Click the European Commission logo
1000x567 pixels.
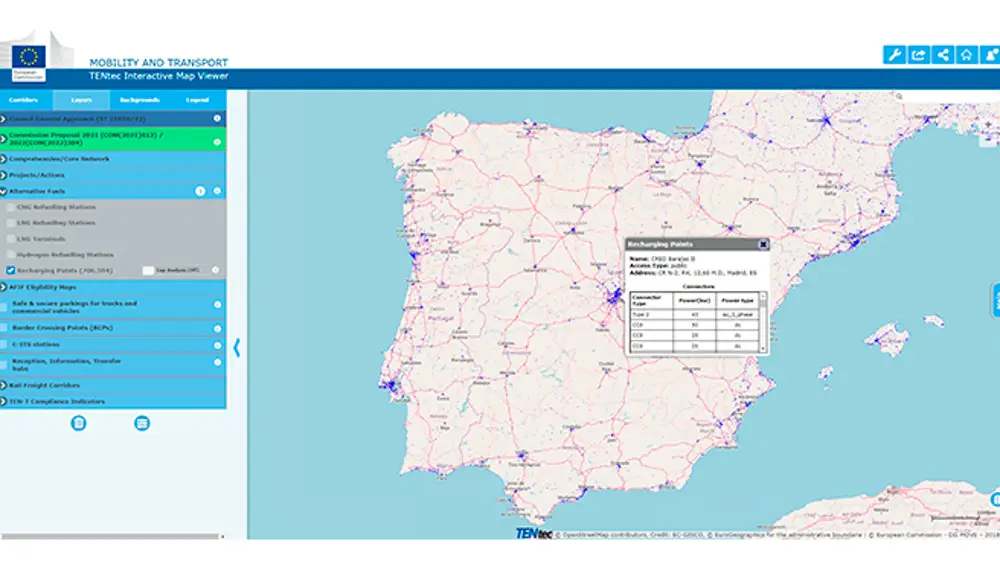[29, 63]
